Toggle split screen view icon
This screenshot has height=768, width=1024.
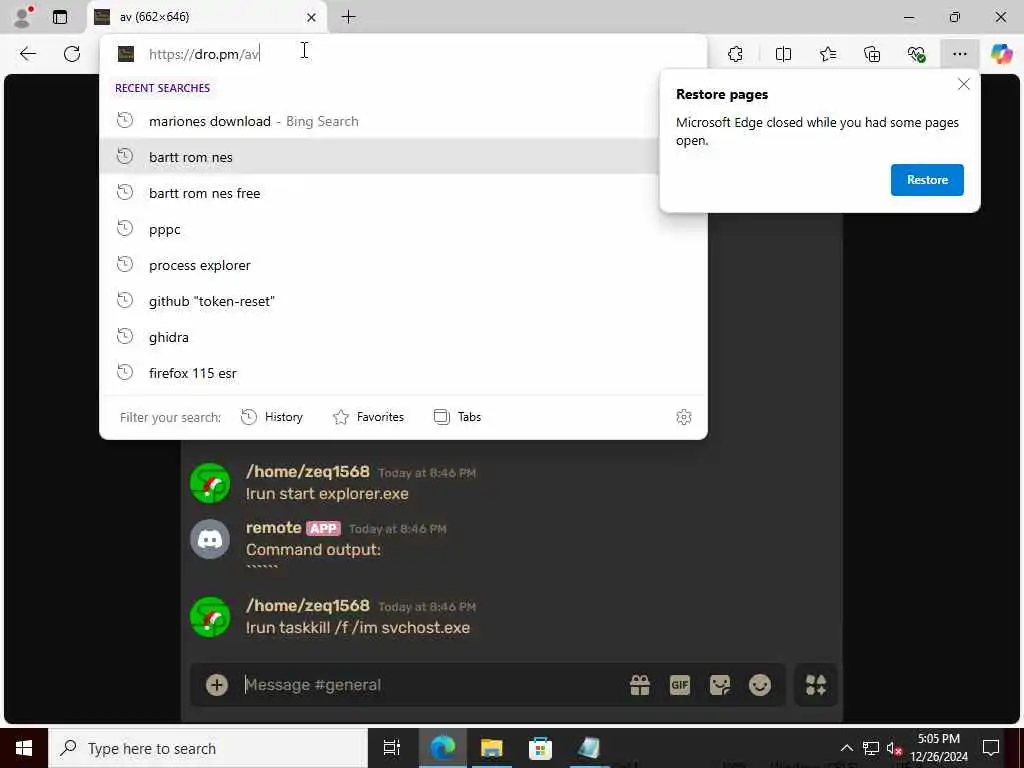(x=783, y=54)
